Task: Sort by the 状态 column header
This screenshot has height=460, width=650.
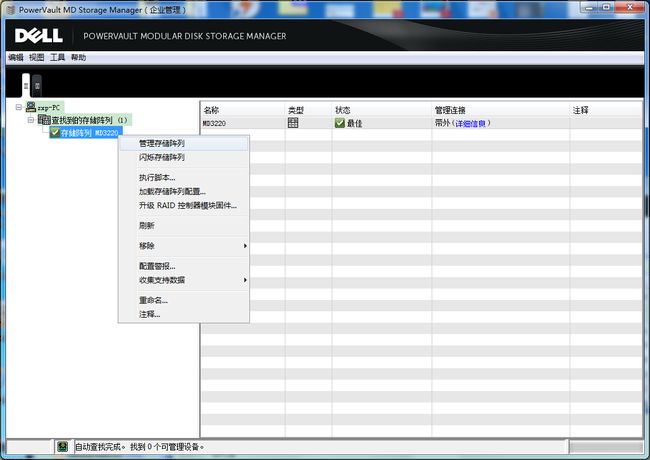Action: [381, 110]
